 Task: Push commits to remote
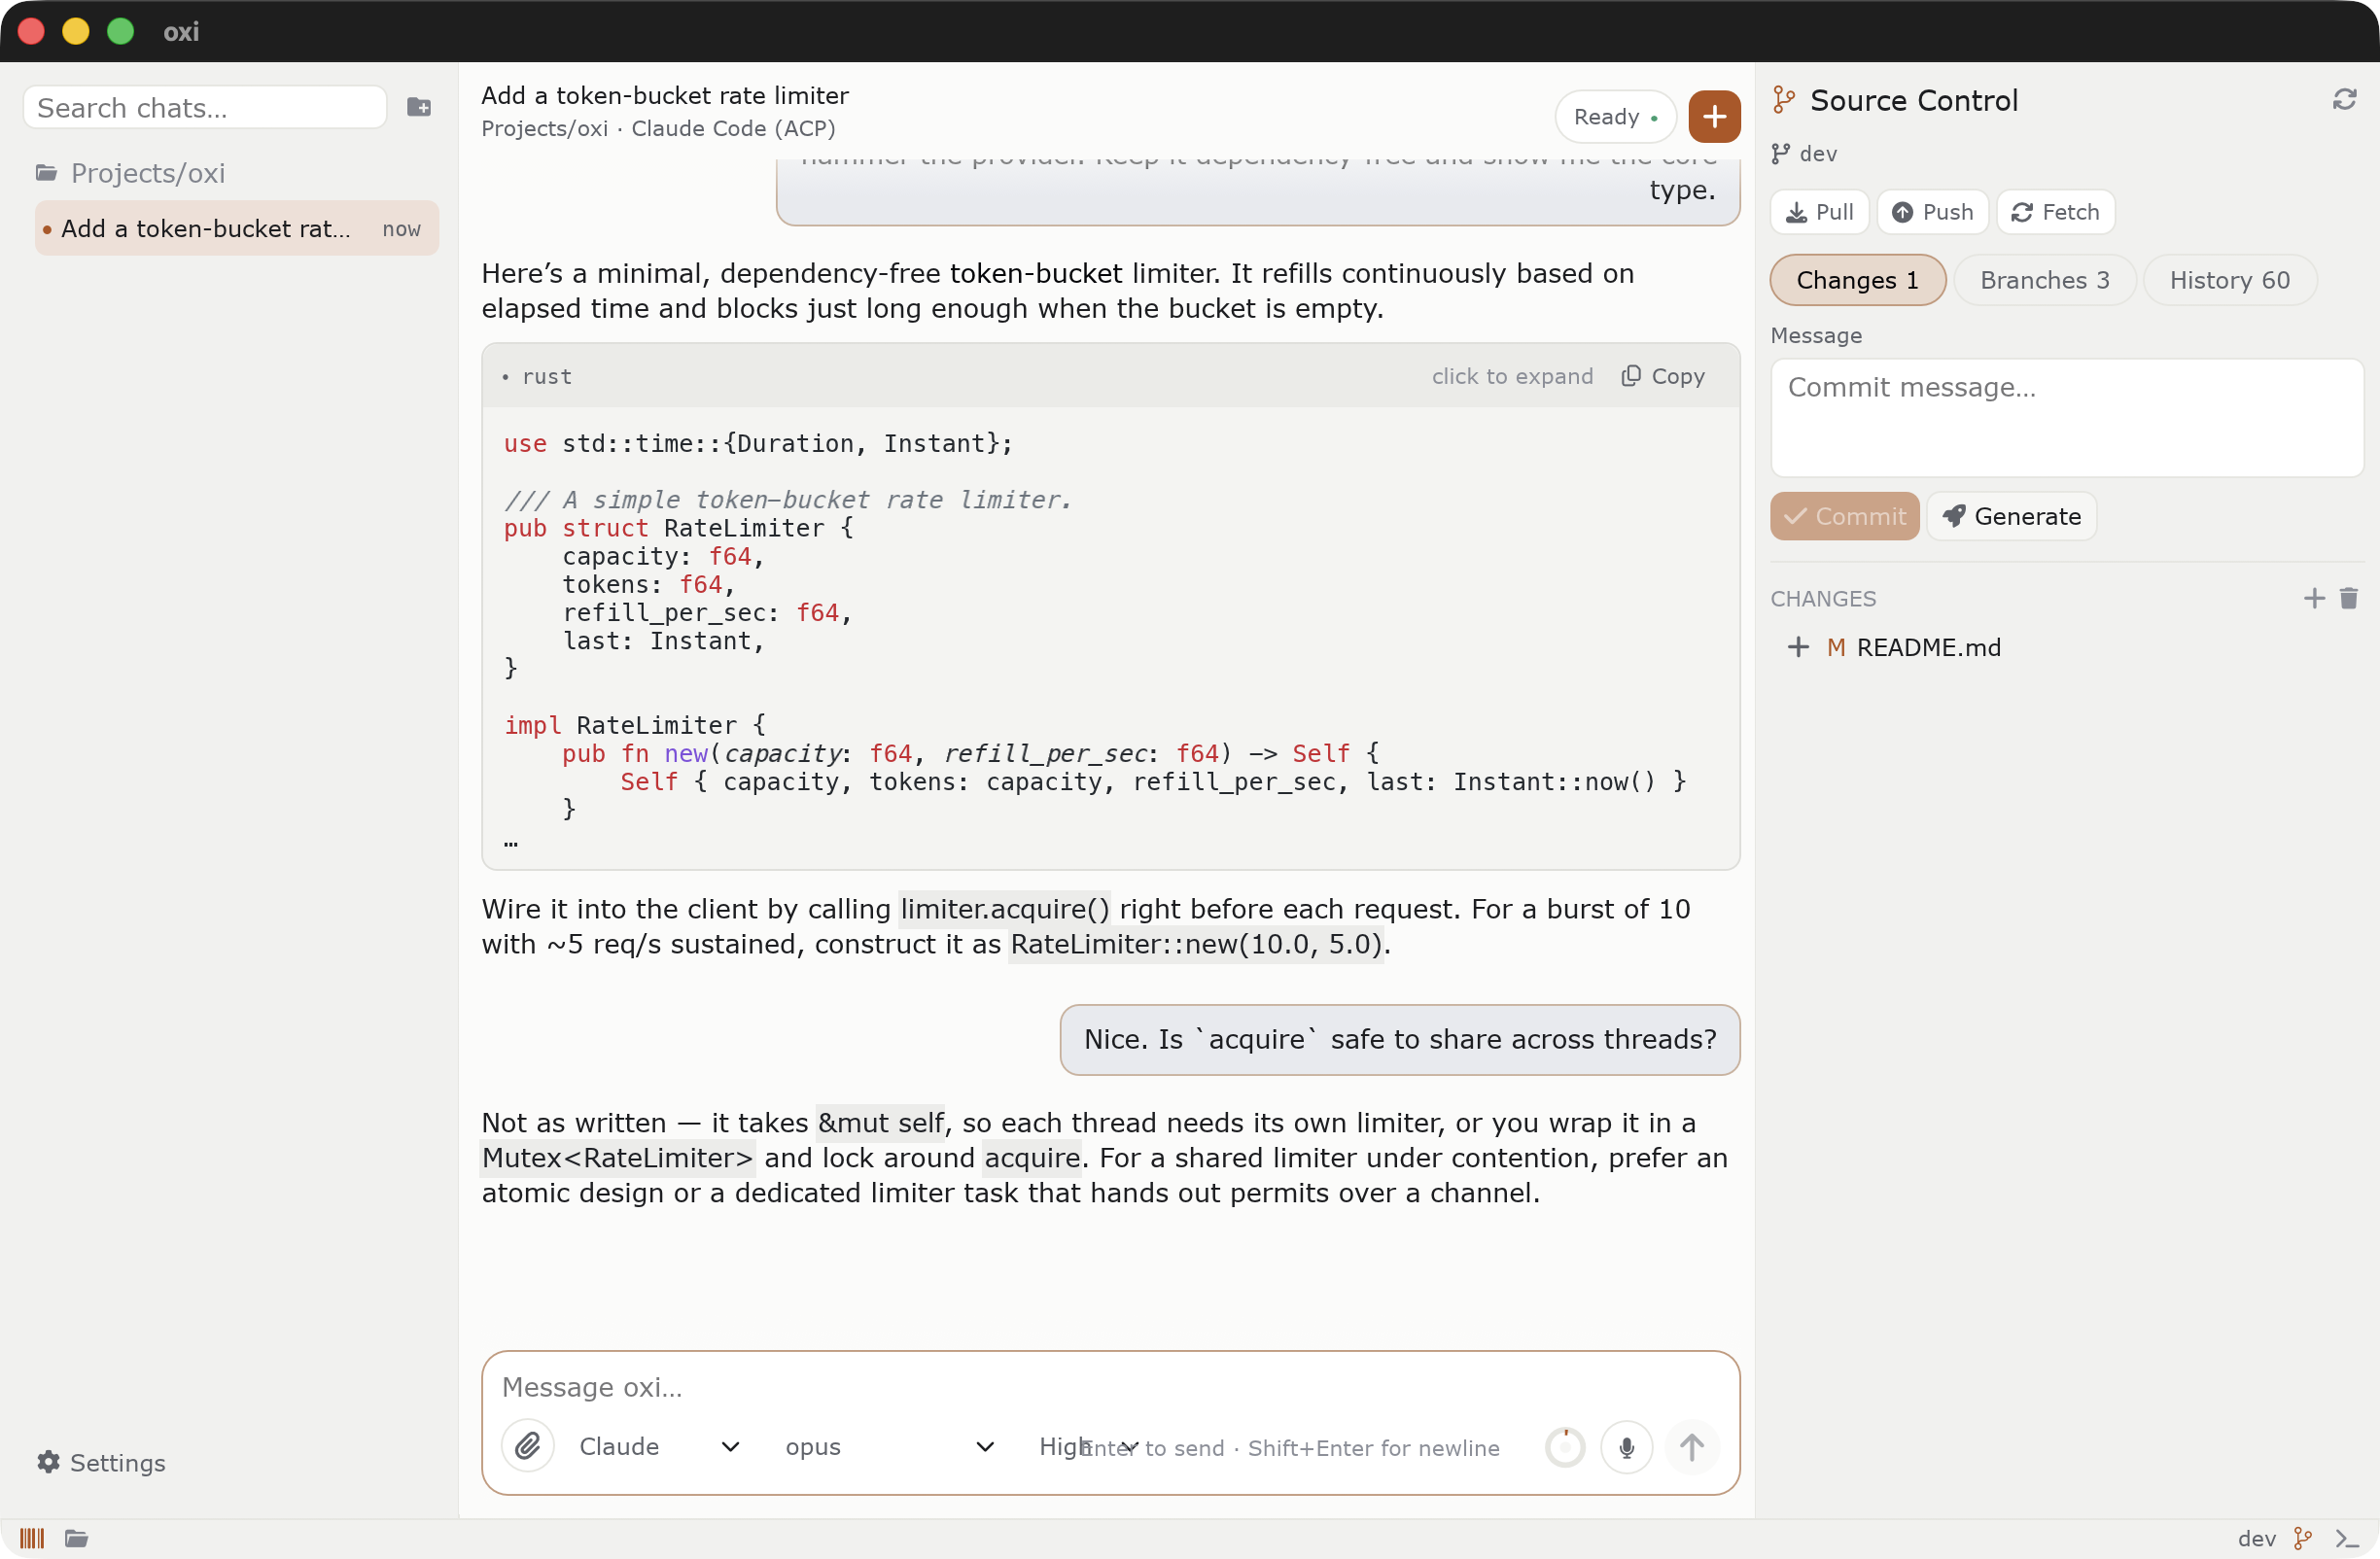(x=1932, y=212)
